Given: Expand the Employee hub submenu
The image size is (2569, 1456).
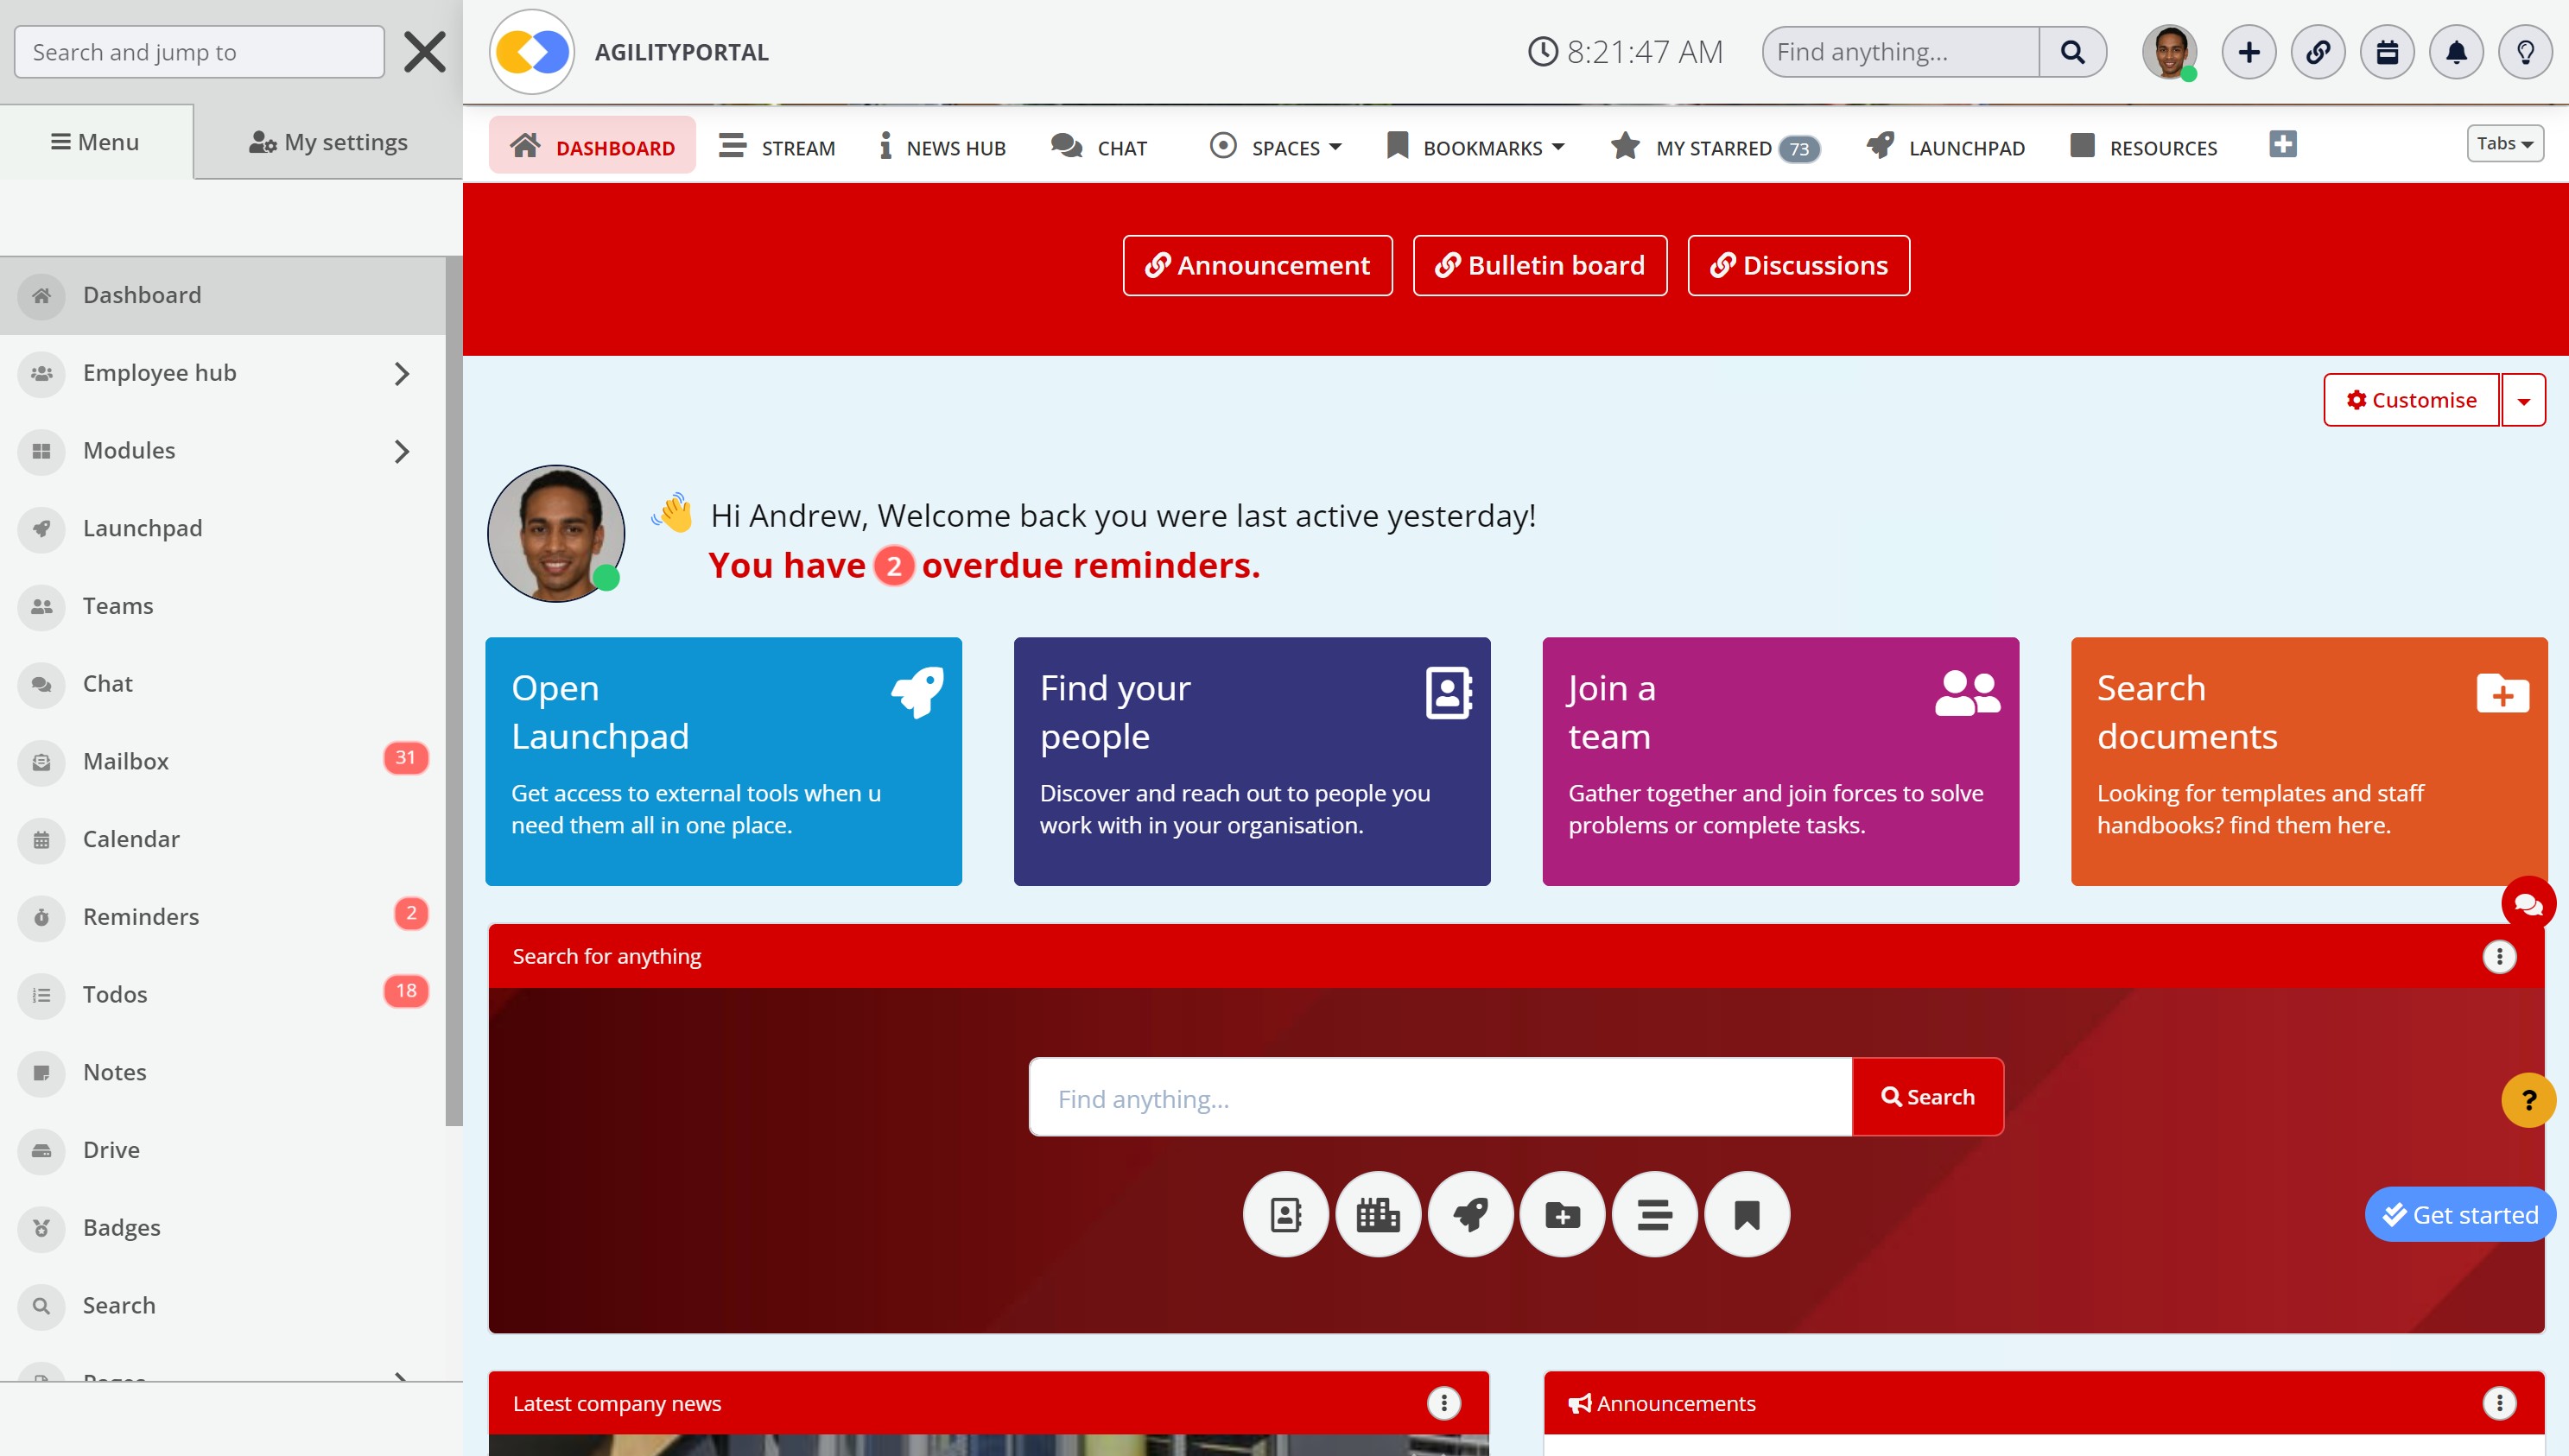Looking at the screenshot, I should pos(401,373).
